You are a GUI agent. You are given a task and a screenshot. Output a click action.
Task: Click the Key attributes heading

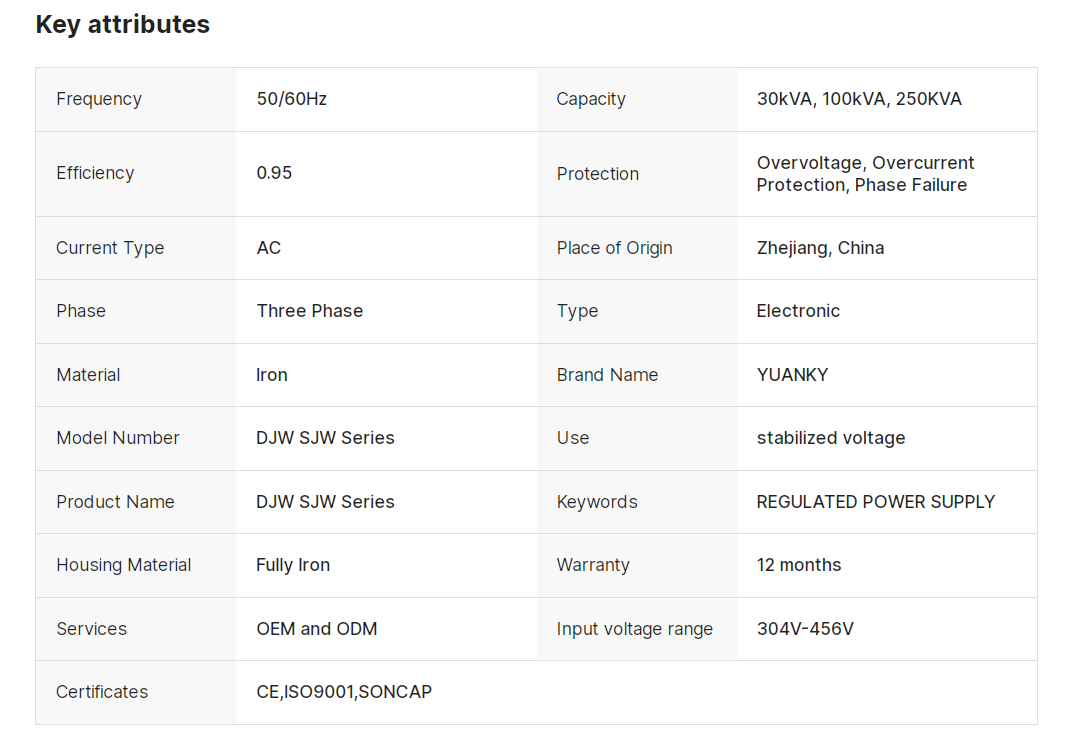[x=122, y=25]
